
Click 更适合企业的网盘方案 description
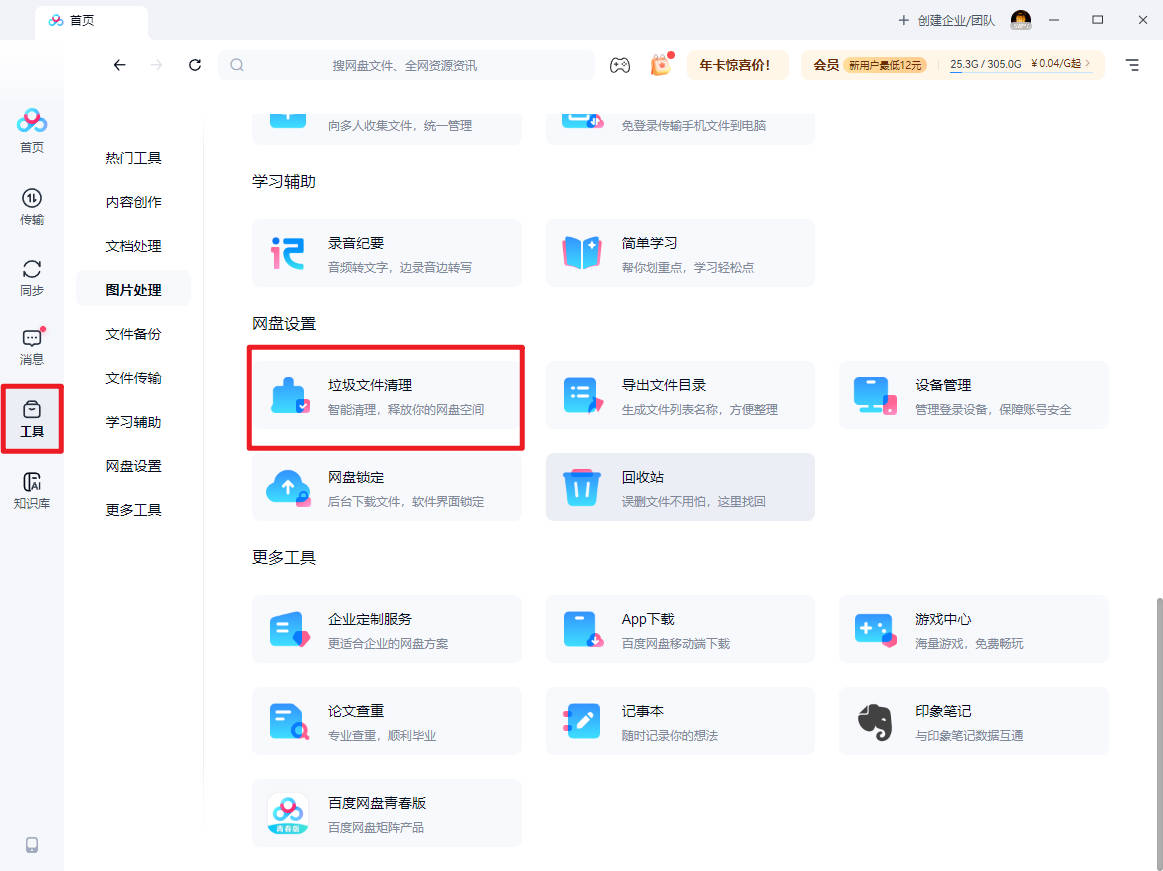pos(388,643)
